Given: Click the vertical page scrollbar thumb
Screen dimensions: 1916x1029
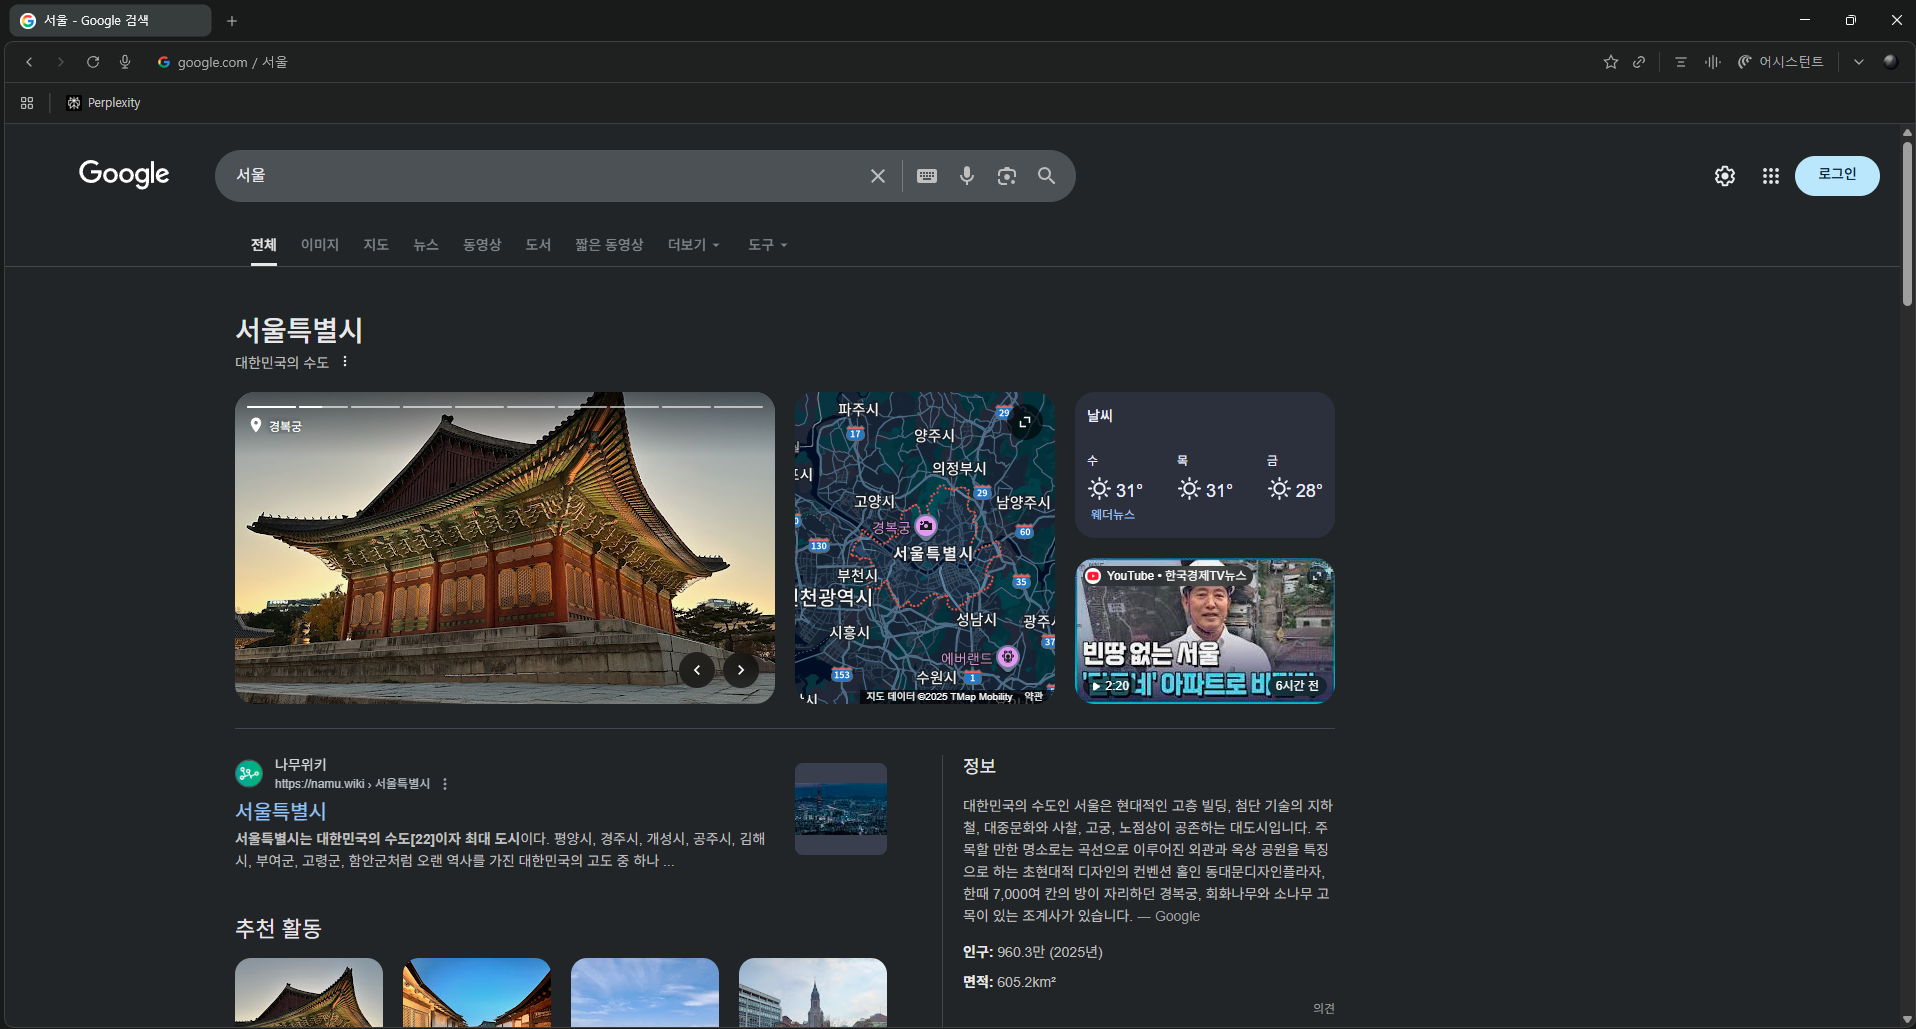Looking at the screenshot, I should coord(1907,222).
